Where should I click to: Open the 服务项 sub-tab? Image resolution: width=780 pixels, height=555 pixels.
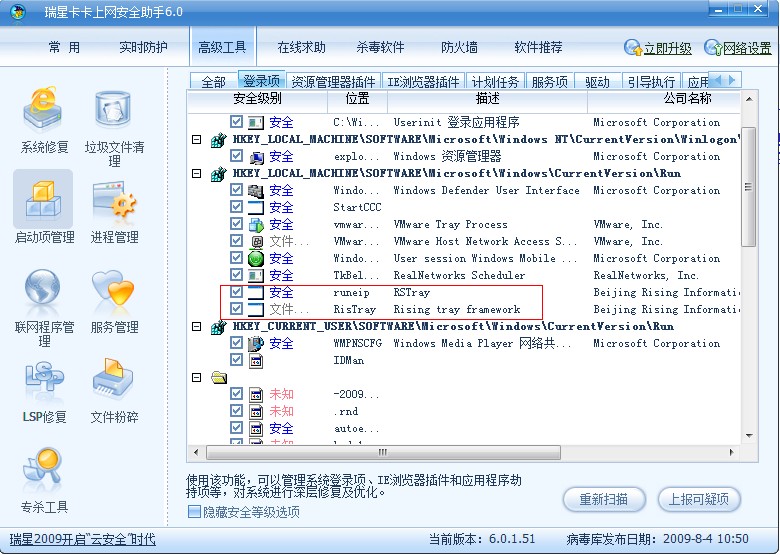[x=549, y=81]
